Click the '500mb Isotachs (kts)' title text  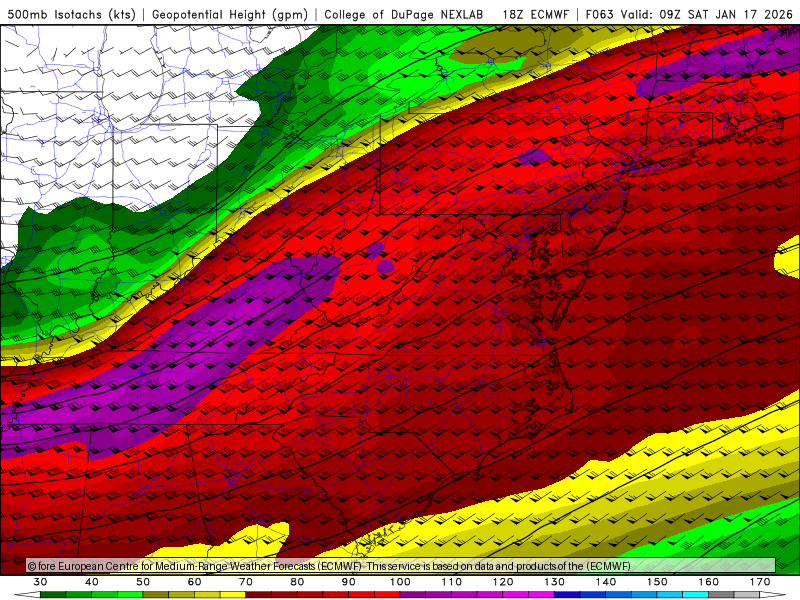tap(71, 14)
